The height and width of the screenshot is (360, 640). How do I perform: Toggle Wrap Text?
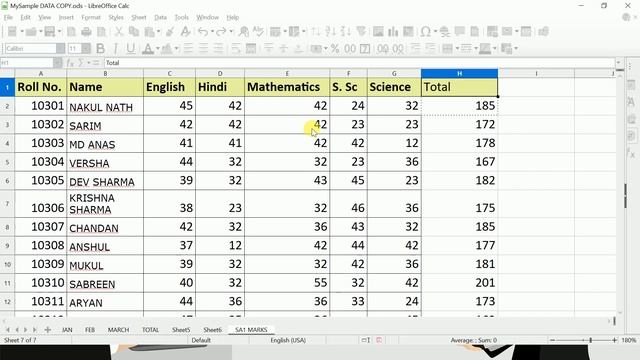236,49
